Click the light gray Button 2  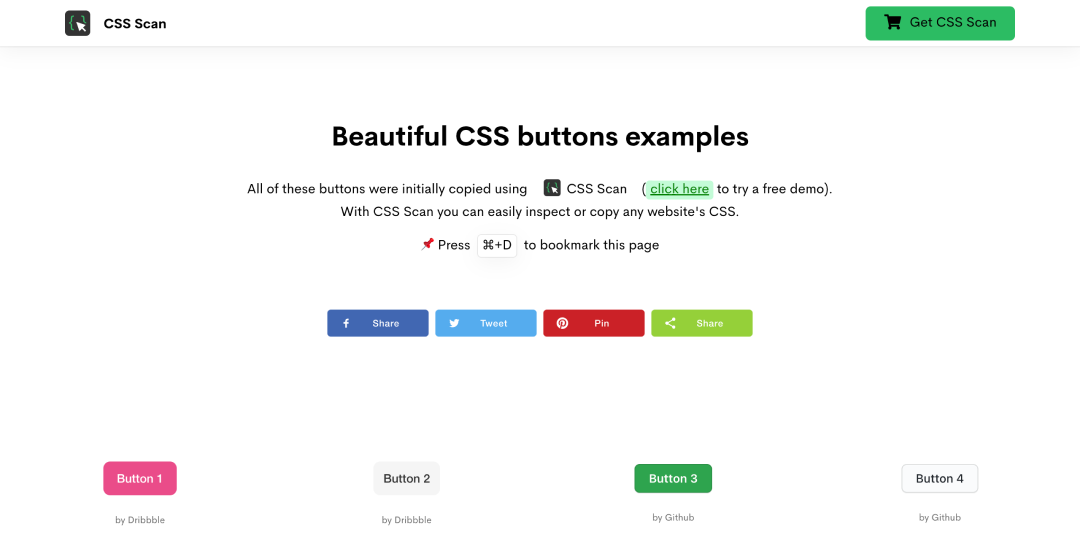tap(406, 478)
